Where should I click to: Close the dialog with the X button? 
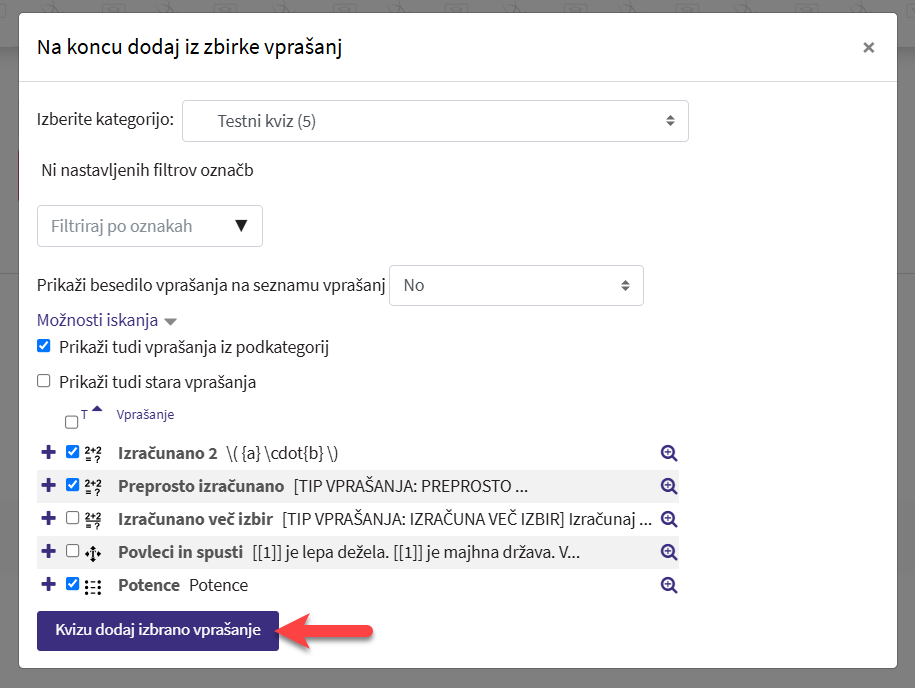click(868, 47)
